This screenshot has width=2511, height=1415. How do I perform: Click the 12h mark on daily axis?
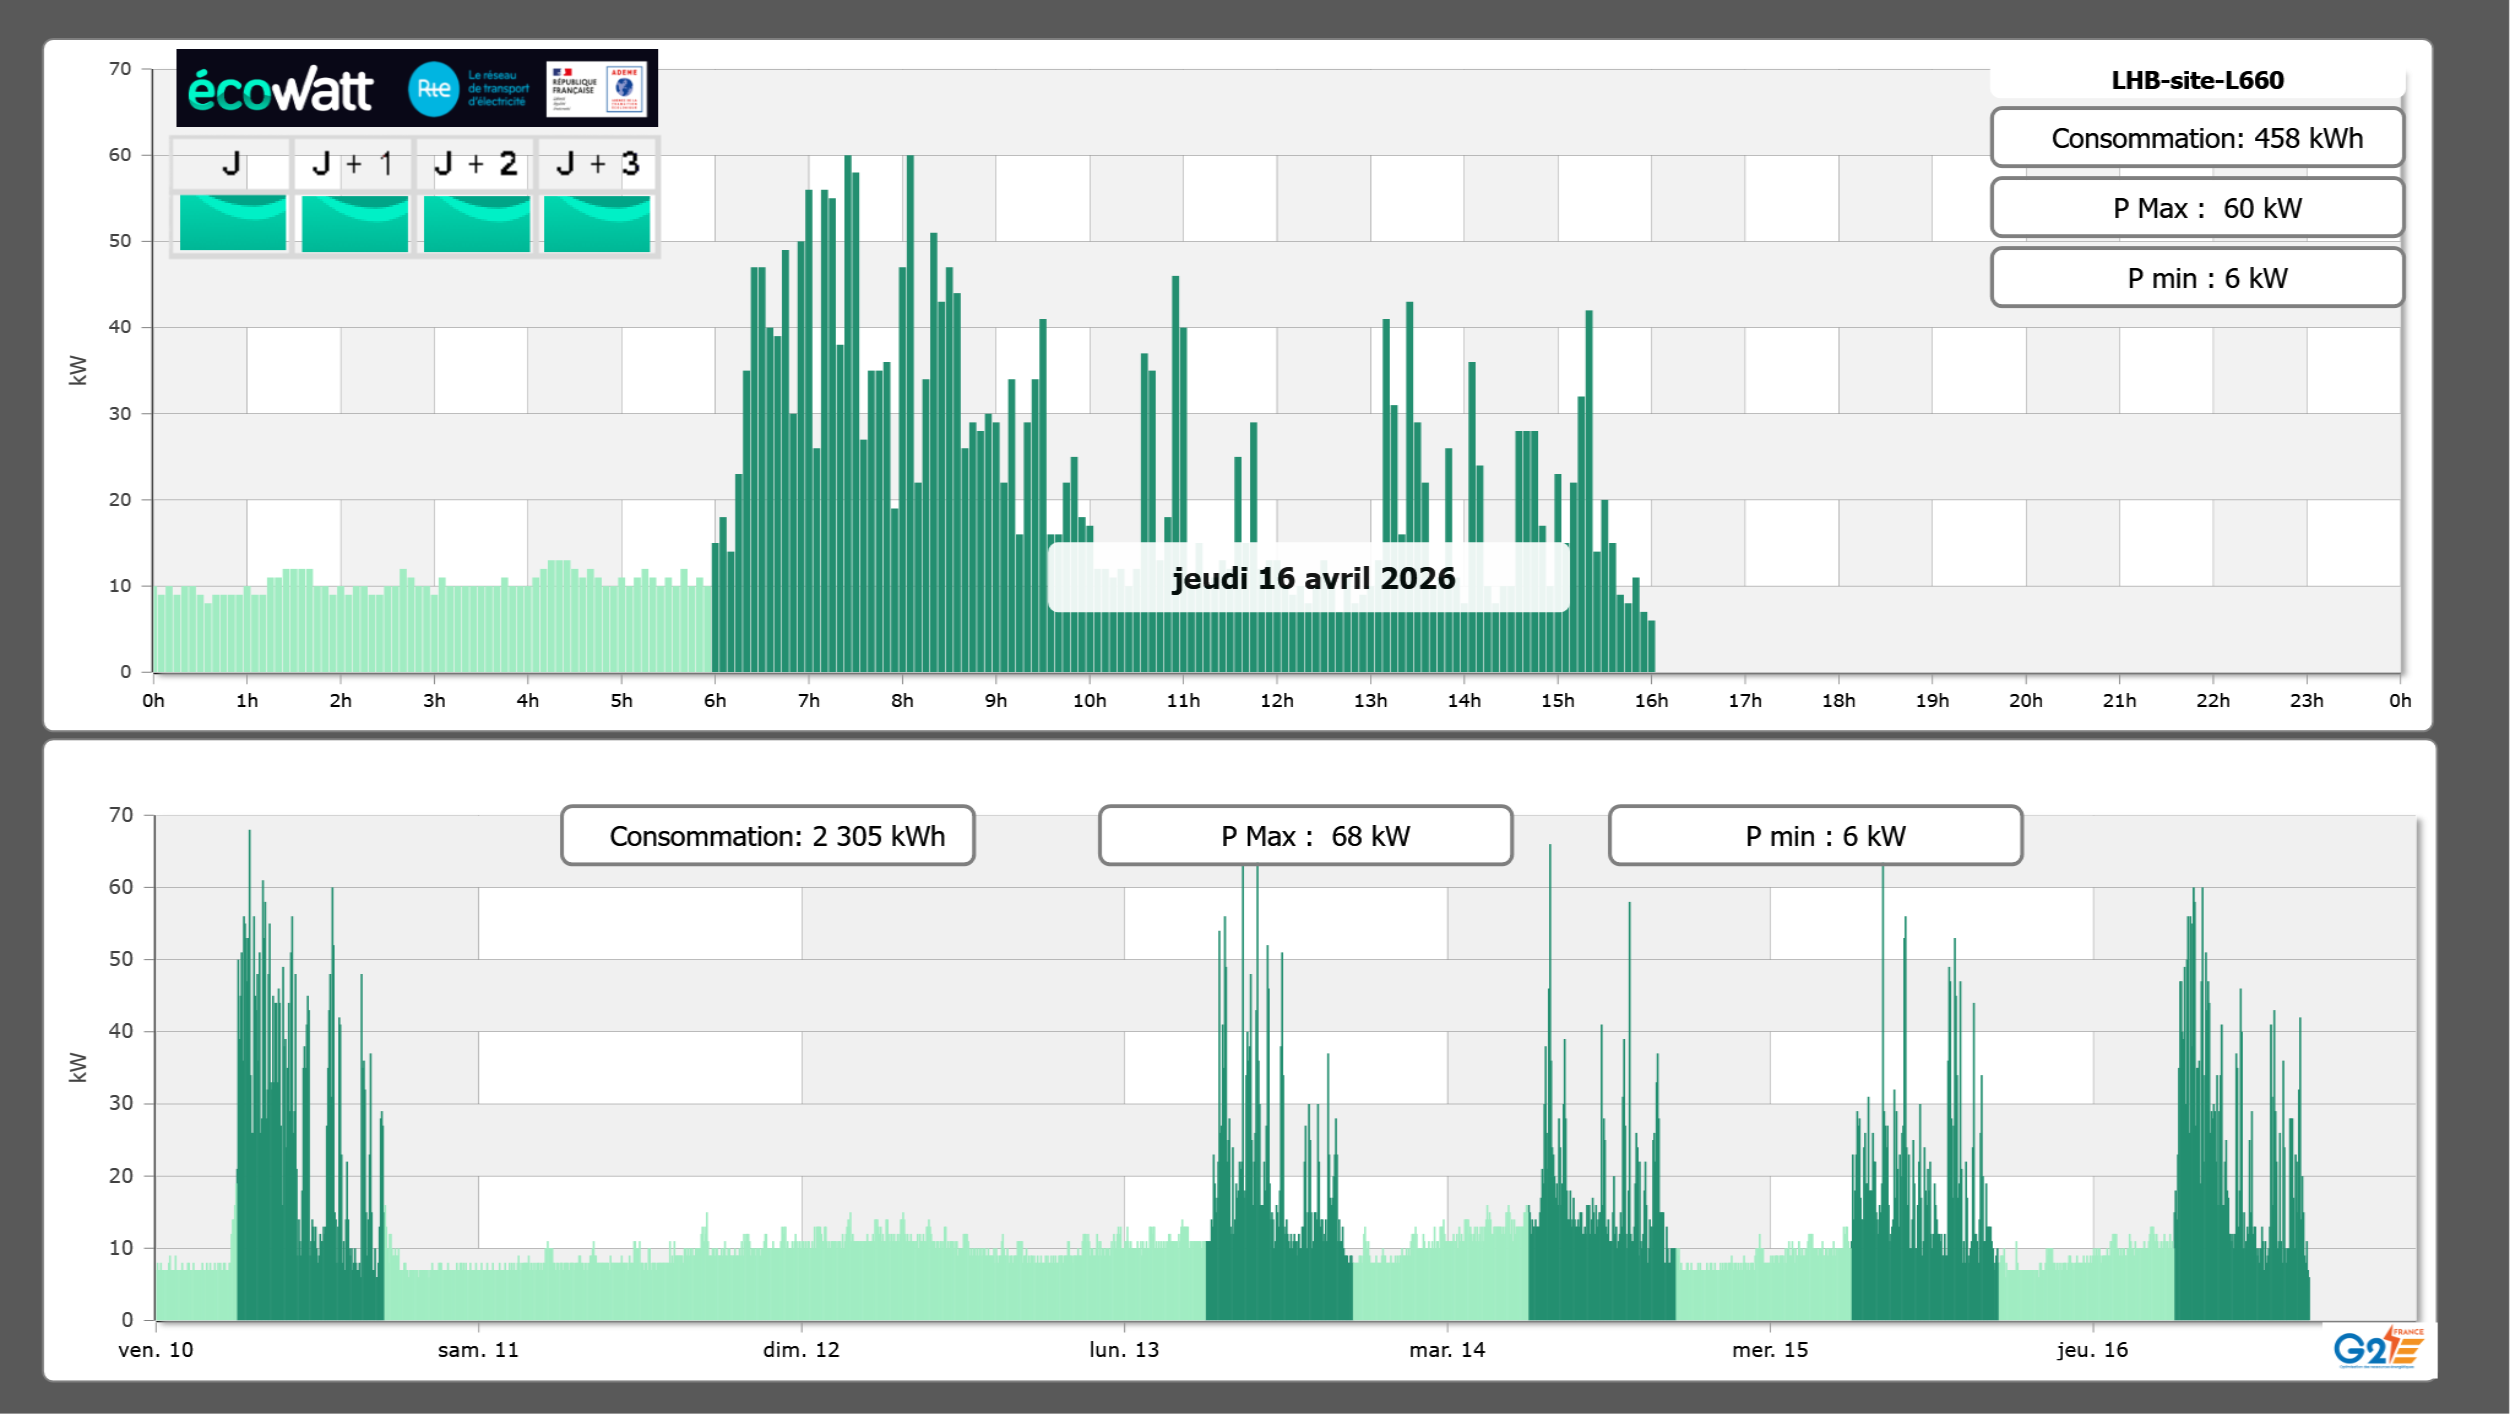coord(1276,701)
